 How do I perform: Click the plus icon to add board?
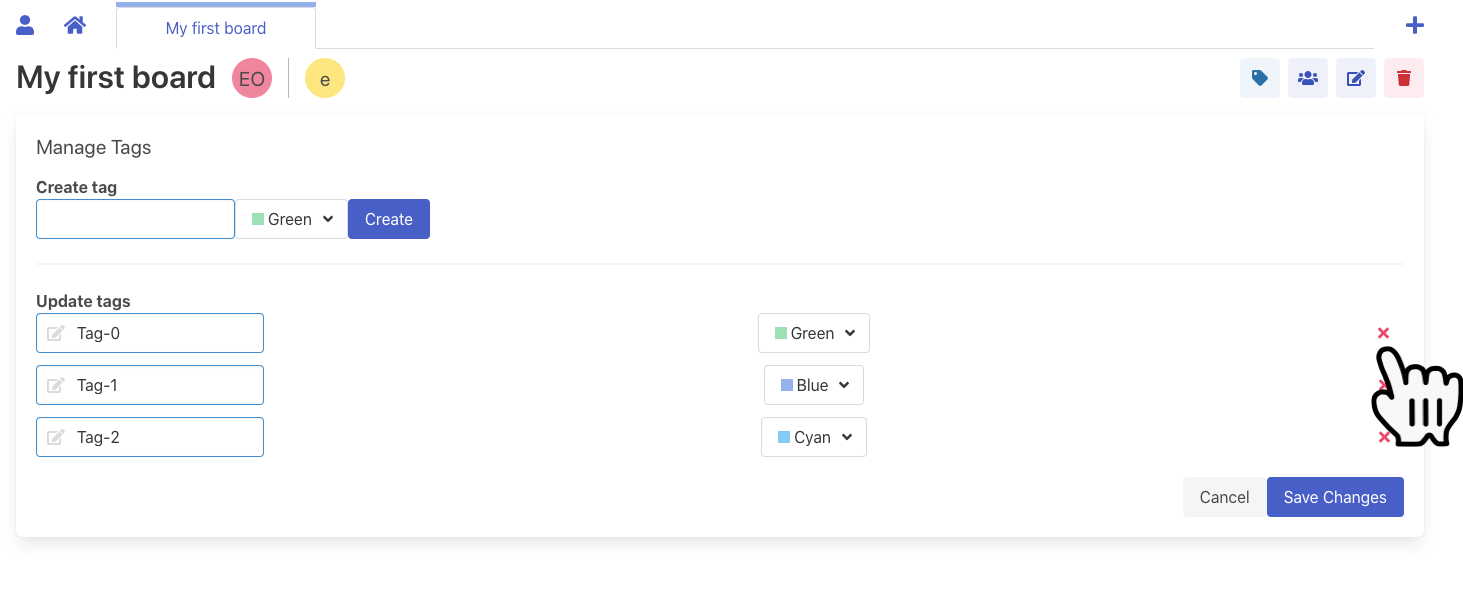(x=1414, y=26)
